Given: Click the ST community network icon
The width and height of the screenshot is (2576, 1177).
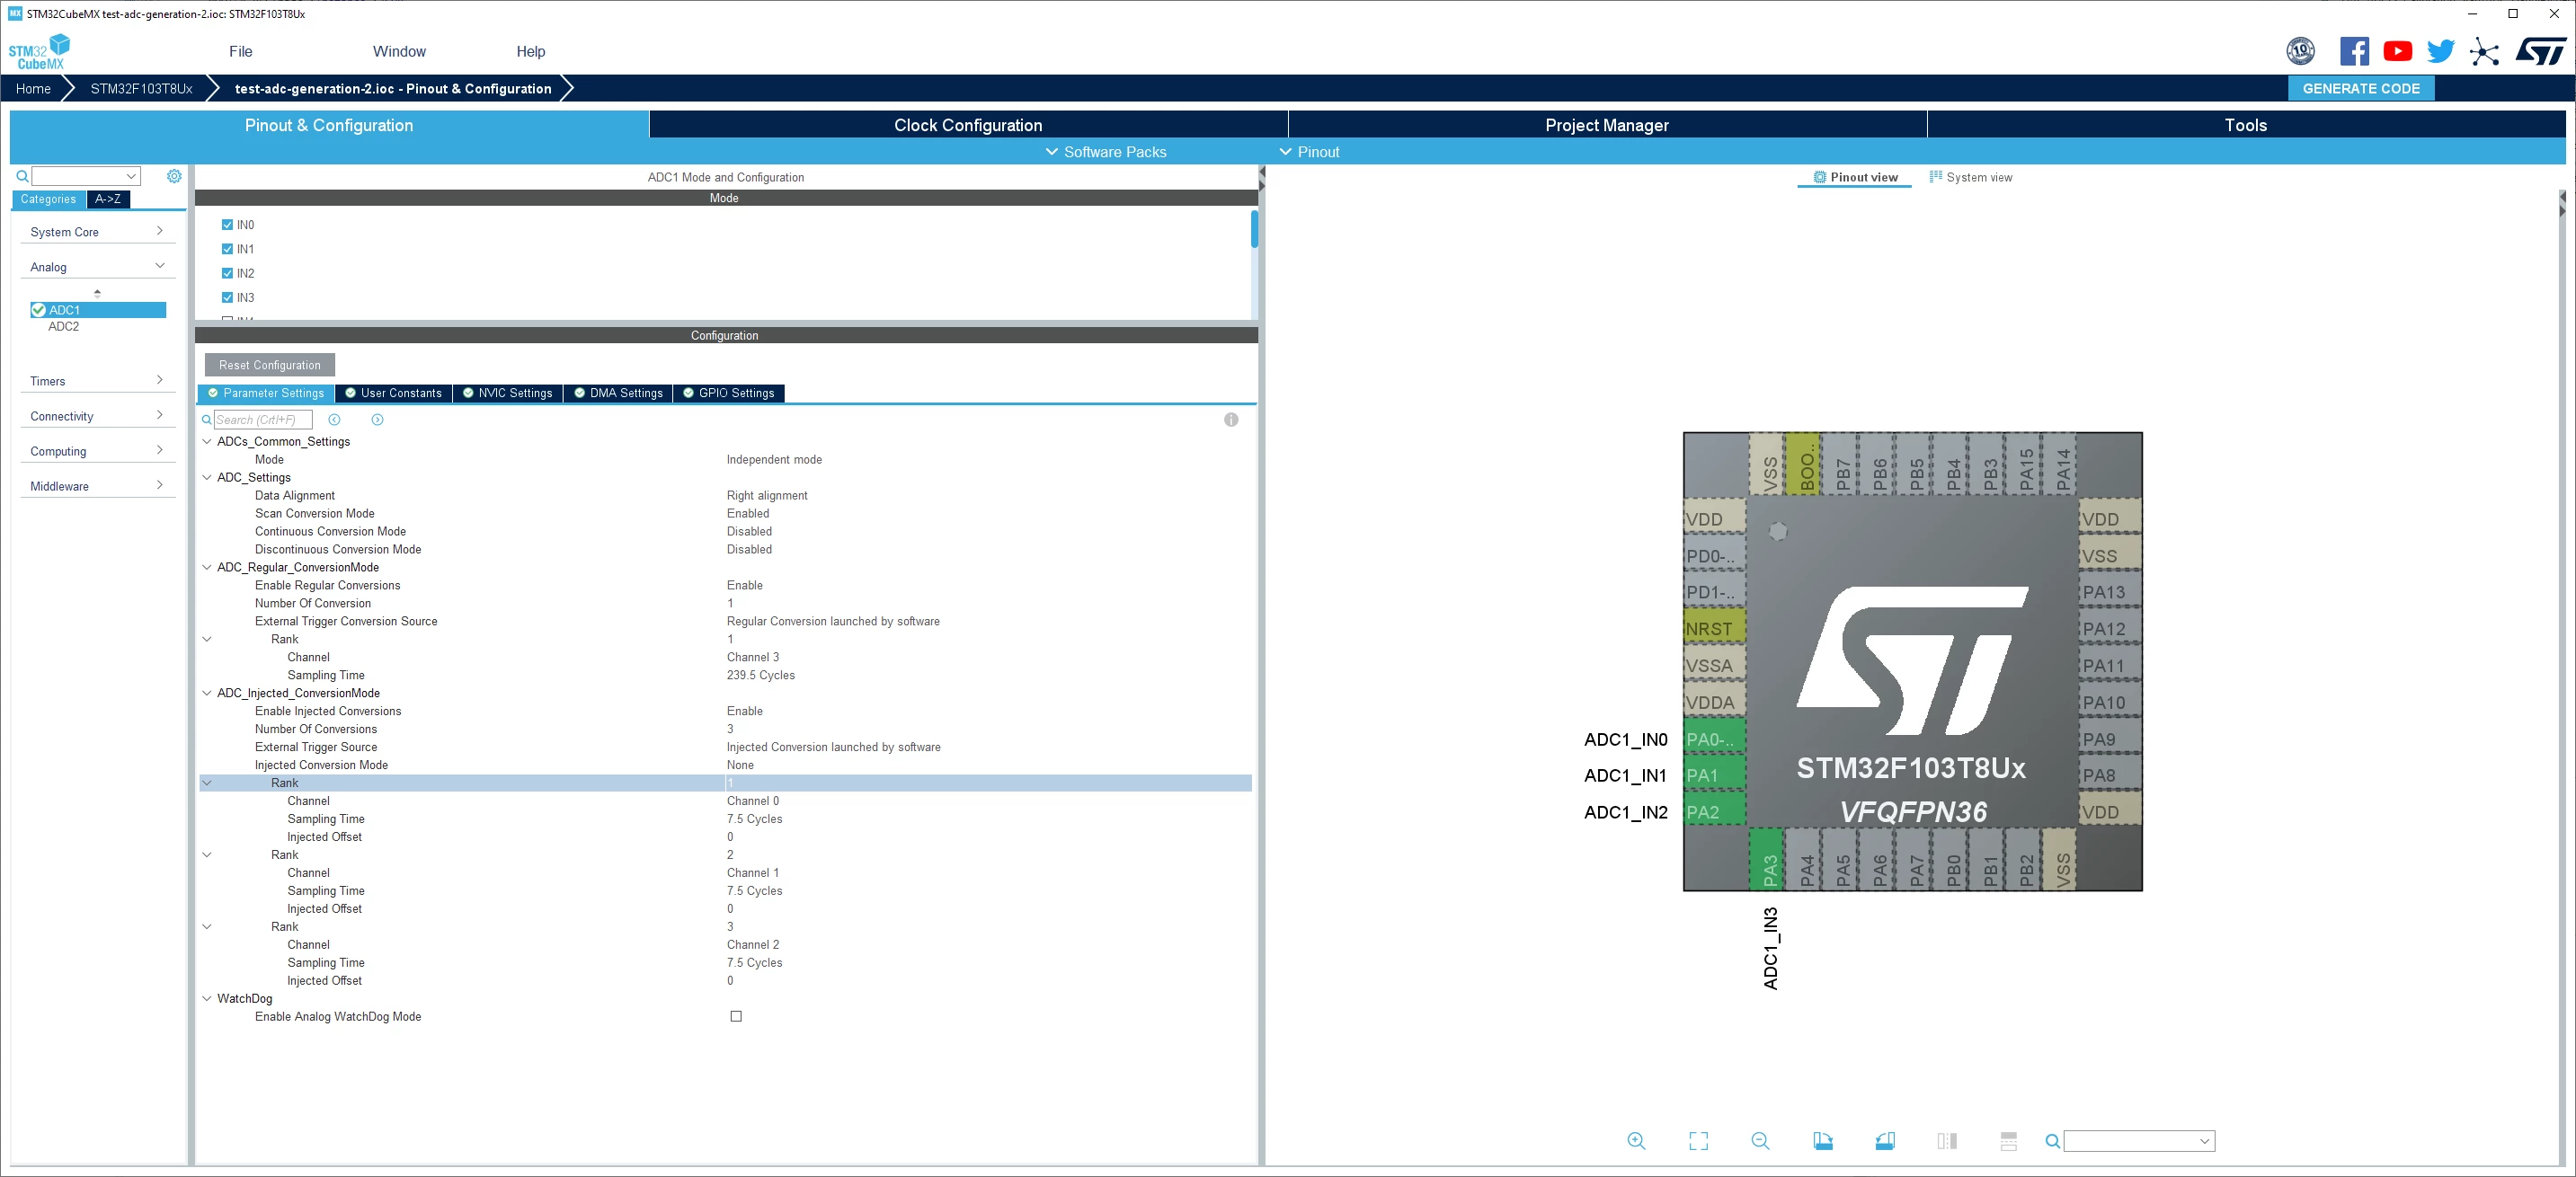Looking at the screenshot, I should pos(2484,52).
